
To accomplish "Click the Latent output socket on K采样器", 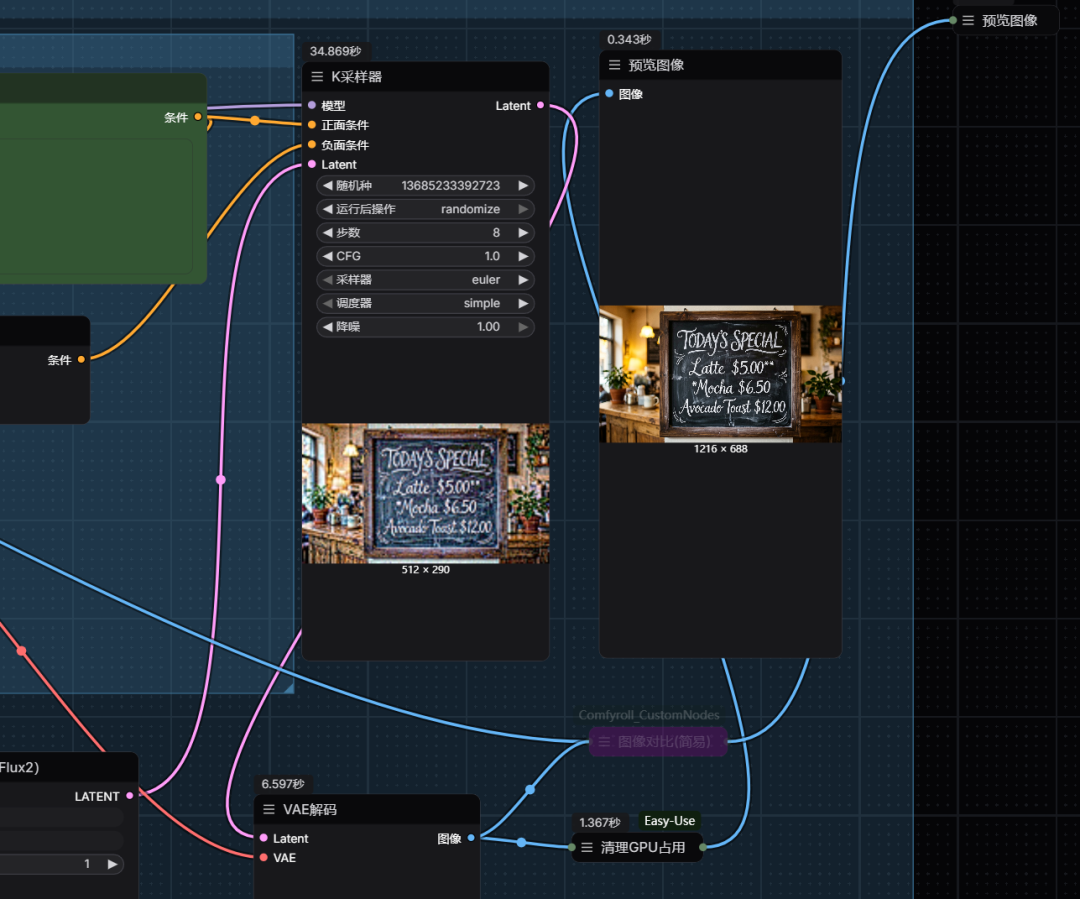I will tap(541, 105).
